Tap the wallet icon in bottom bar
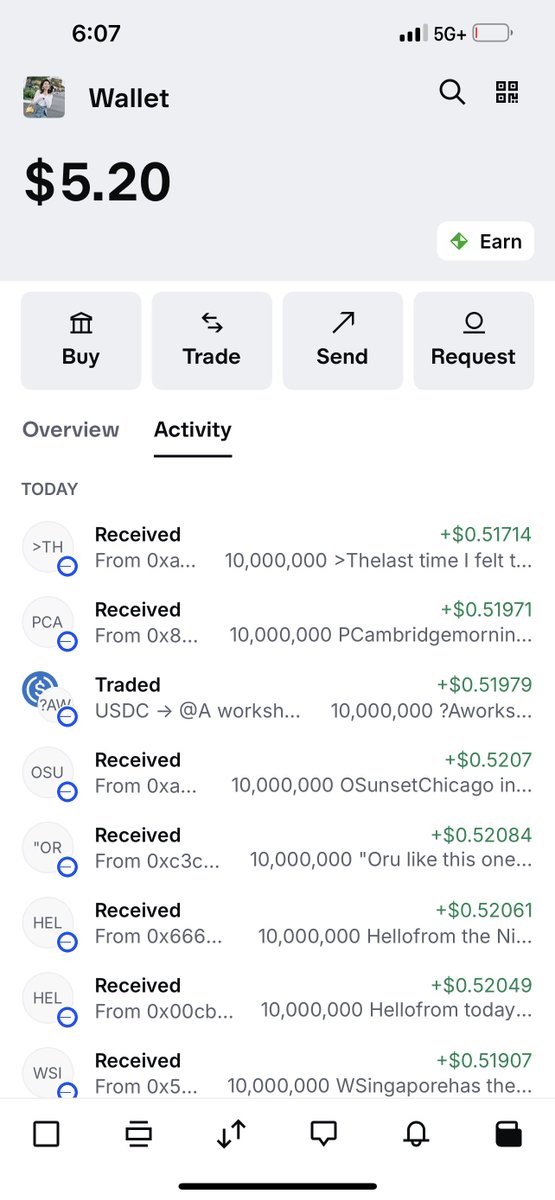Viewport: 555px width, 1200px height. point(509,1133)
